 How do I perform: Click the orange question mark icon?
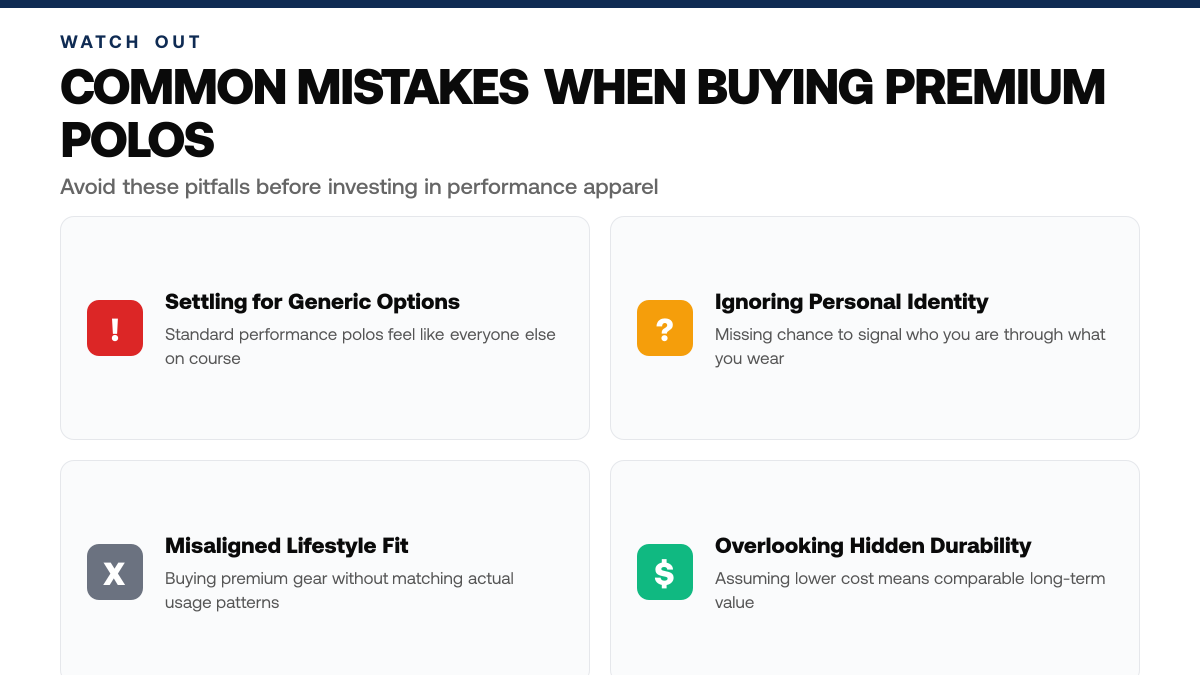click(665, 328)
